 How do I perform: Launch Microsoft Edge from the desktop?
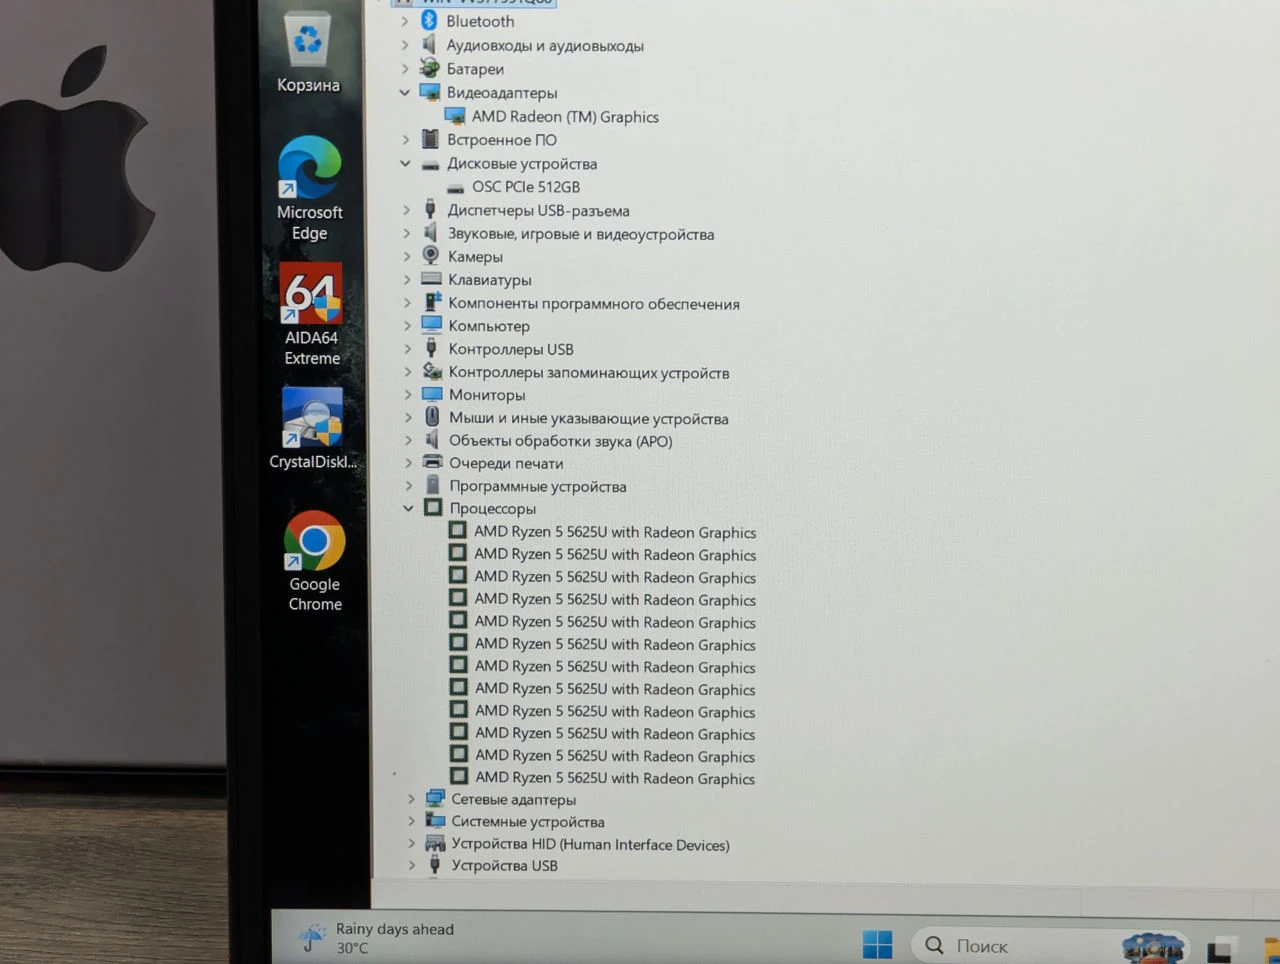coord(309,188)
